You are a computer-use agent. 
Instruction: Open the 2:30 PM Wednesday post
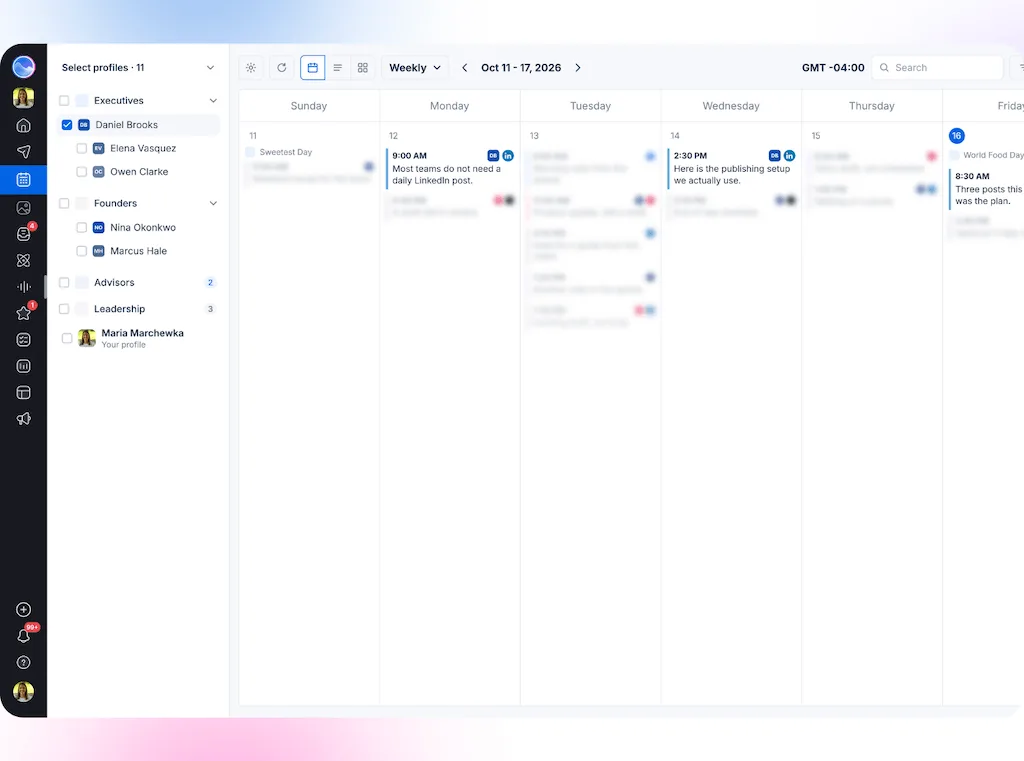click(x=732, y=168)
